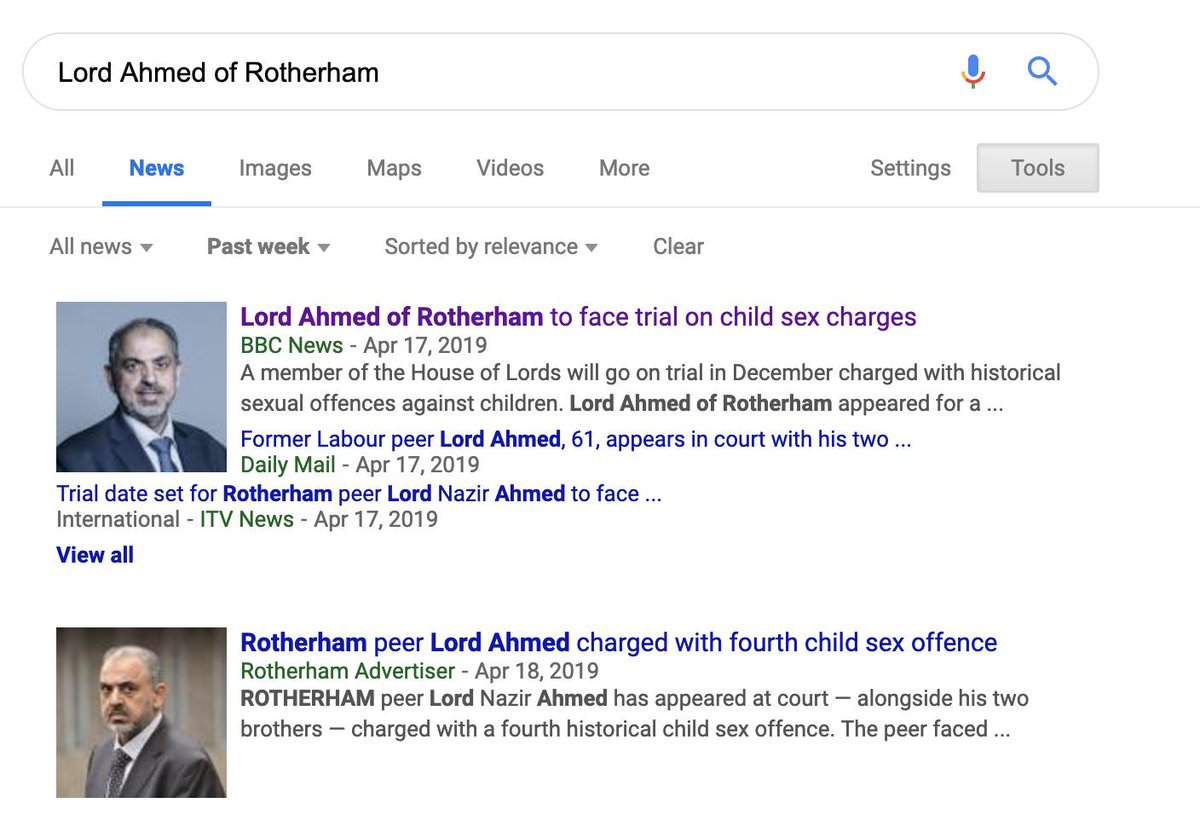Viewport: 1200px width, 832px height.
Task: Open Rotherham Advertiser fourth offence headline
Action: click(619, 642)
